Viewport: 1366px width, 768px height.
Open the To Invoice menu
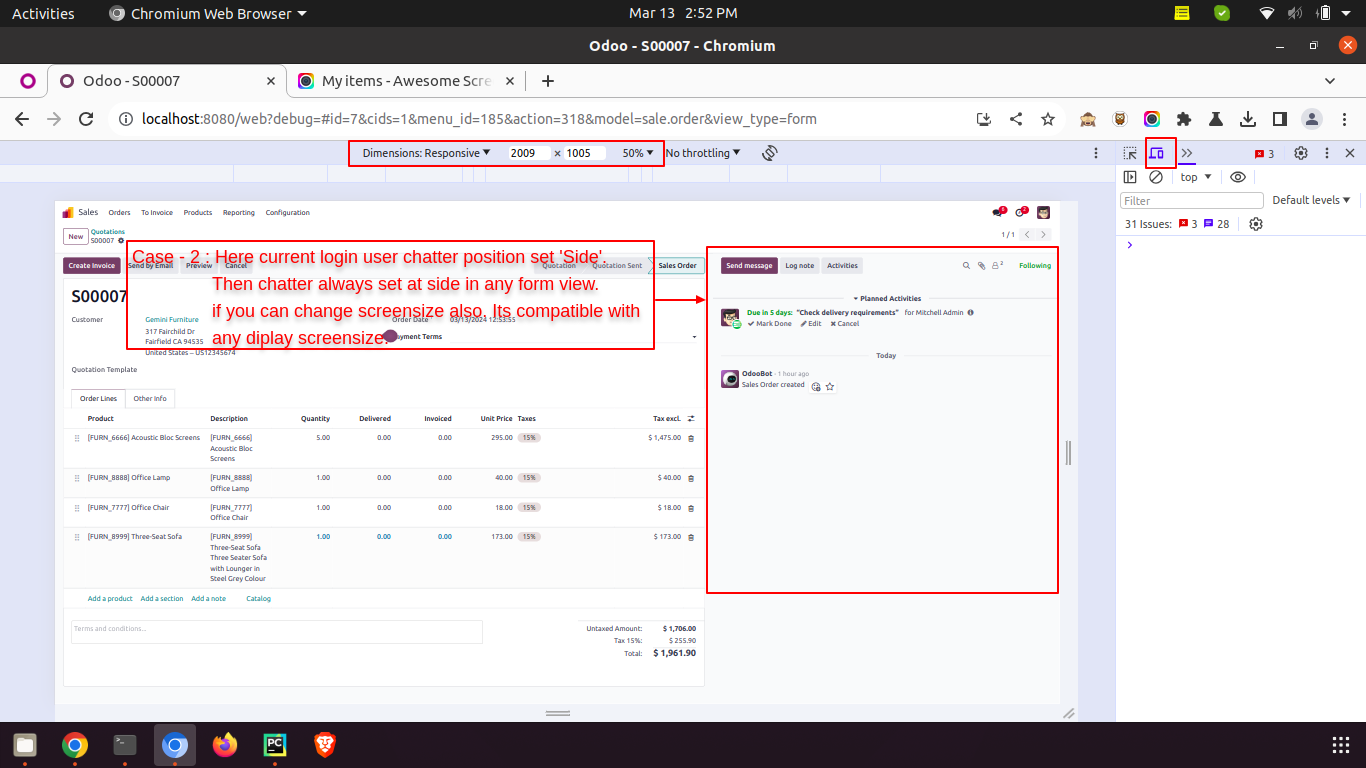(x=157, y=212)
